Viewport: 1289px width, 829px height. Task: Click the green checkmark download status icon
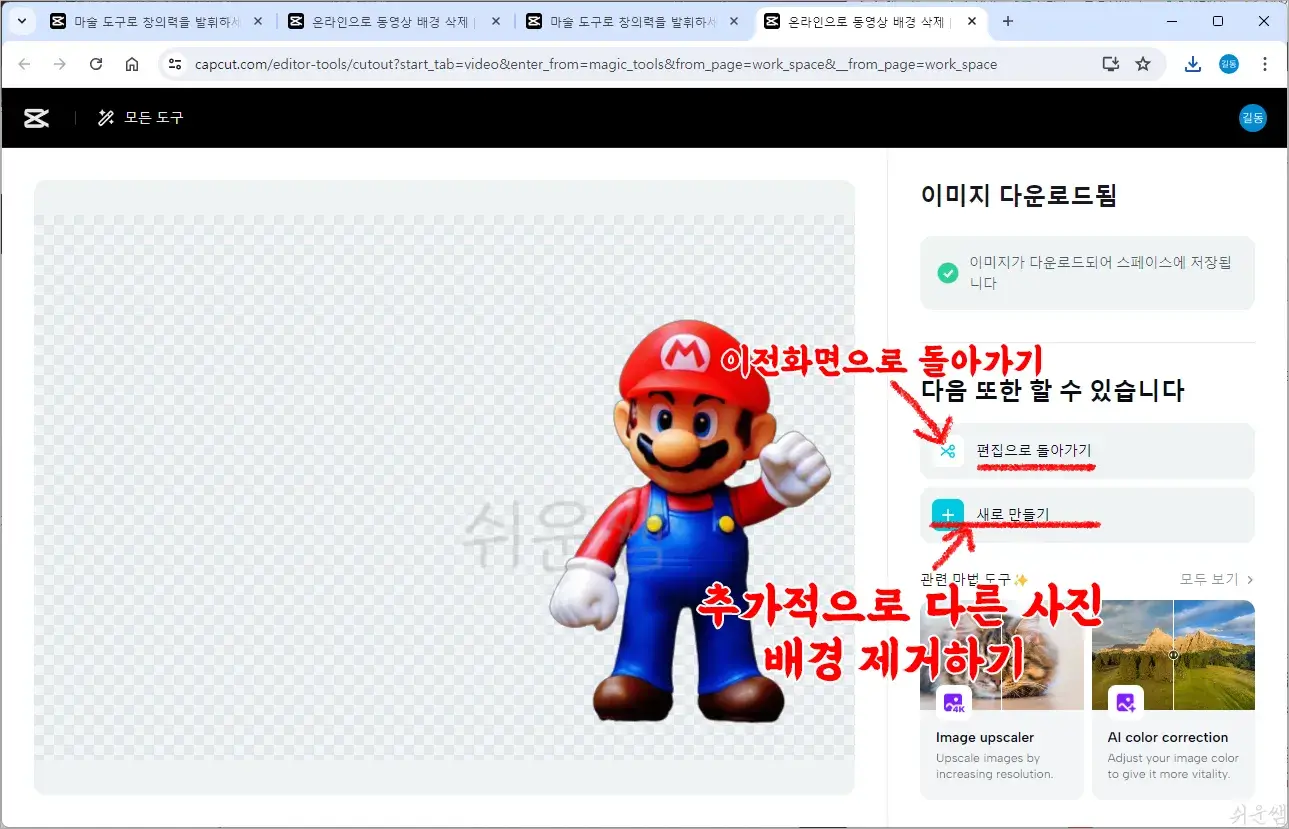pyautogui.click(x=947, y=273)
